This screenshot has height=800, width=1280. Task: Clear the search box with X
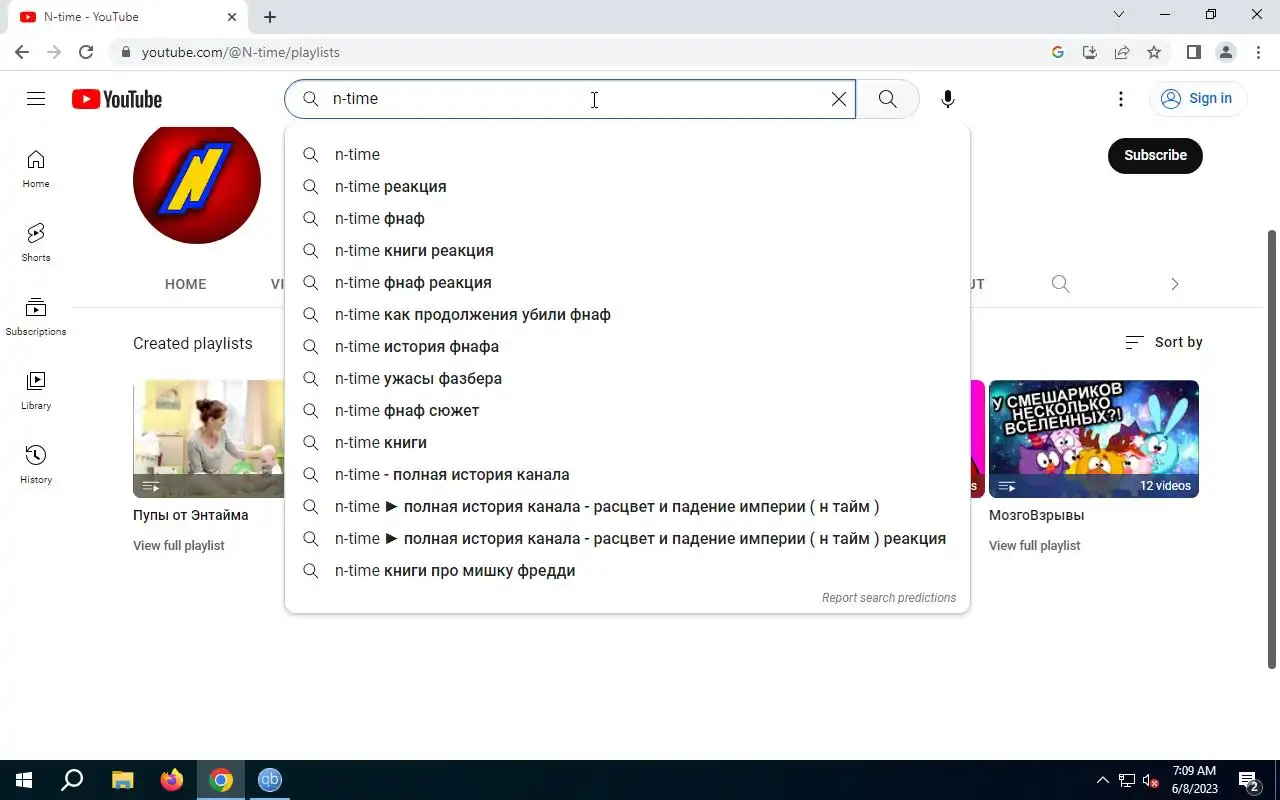[x=839, y=99]
